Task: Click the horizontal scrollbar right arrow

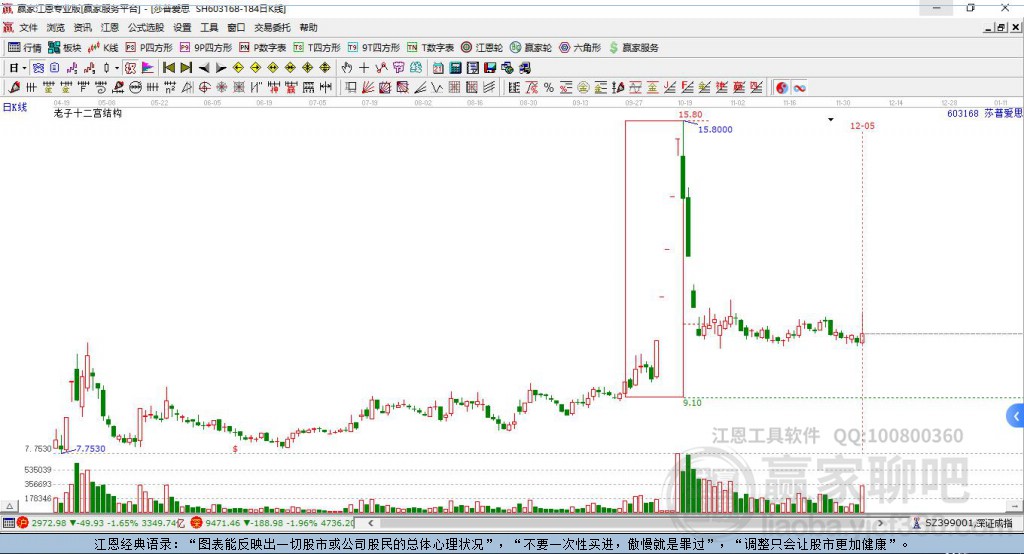Action: tap(880, 523)
